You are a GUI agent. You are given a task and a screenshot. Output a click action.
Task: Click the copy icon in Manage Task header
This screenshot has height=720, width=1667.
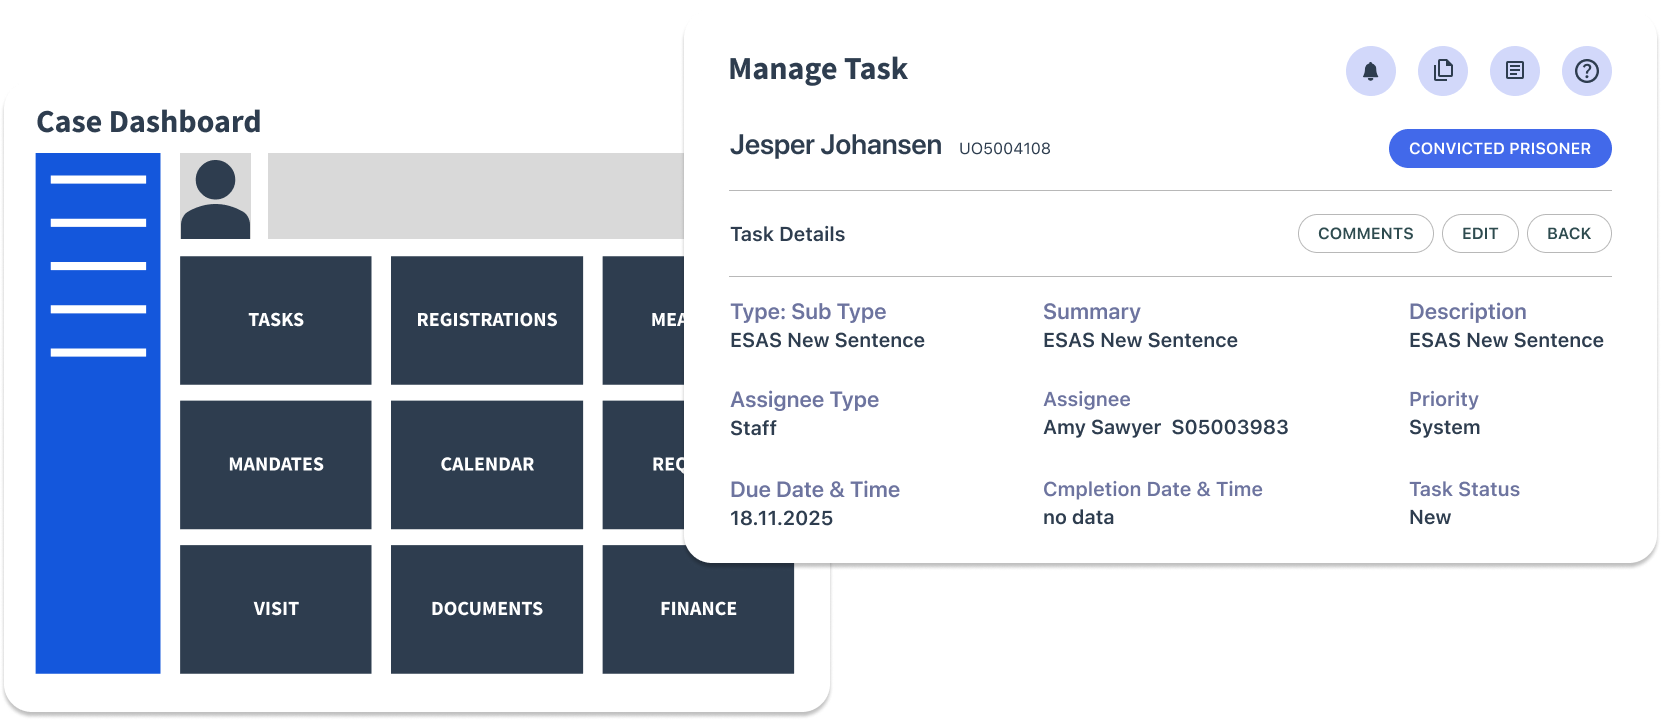(1442, 71)
